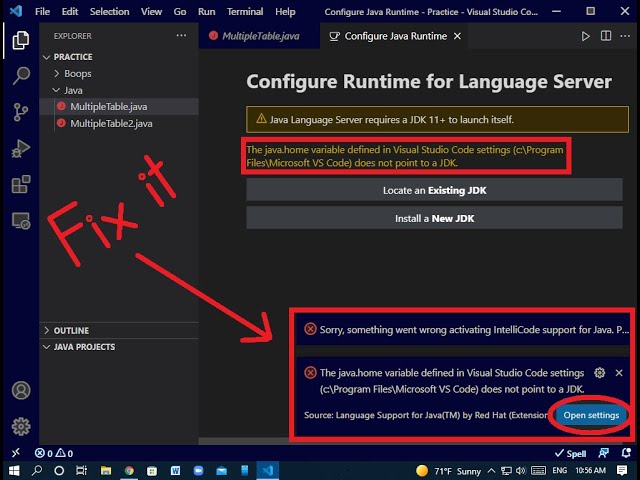Open the File menu
The height and width of the screenshot is (480, 640).
(42, 11)
